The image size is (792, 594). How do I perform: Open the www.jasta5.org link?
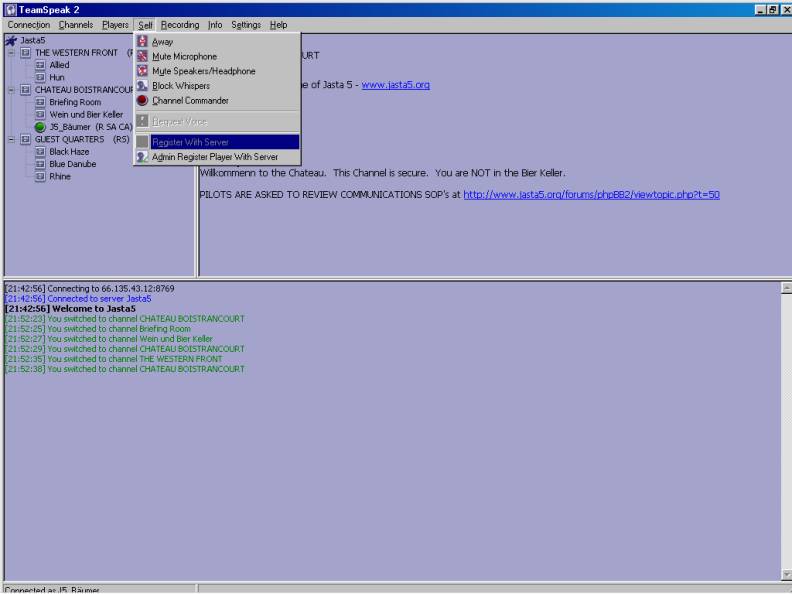[396, 86]
